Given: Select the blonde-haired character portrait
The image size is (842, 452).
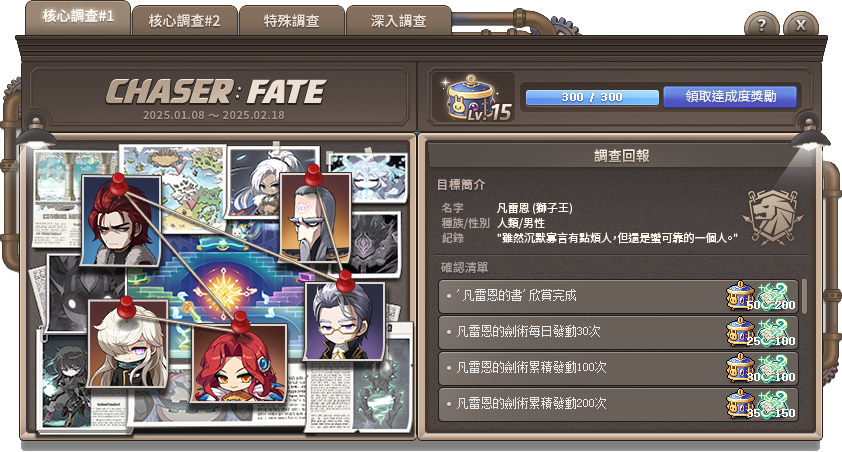Looking at the screenshot, I should pos(128,344).
